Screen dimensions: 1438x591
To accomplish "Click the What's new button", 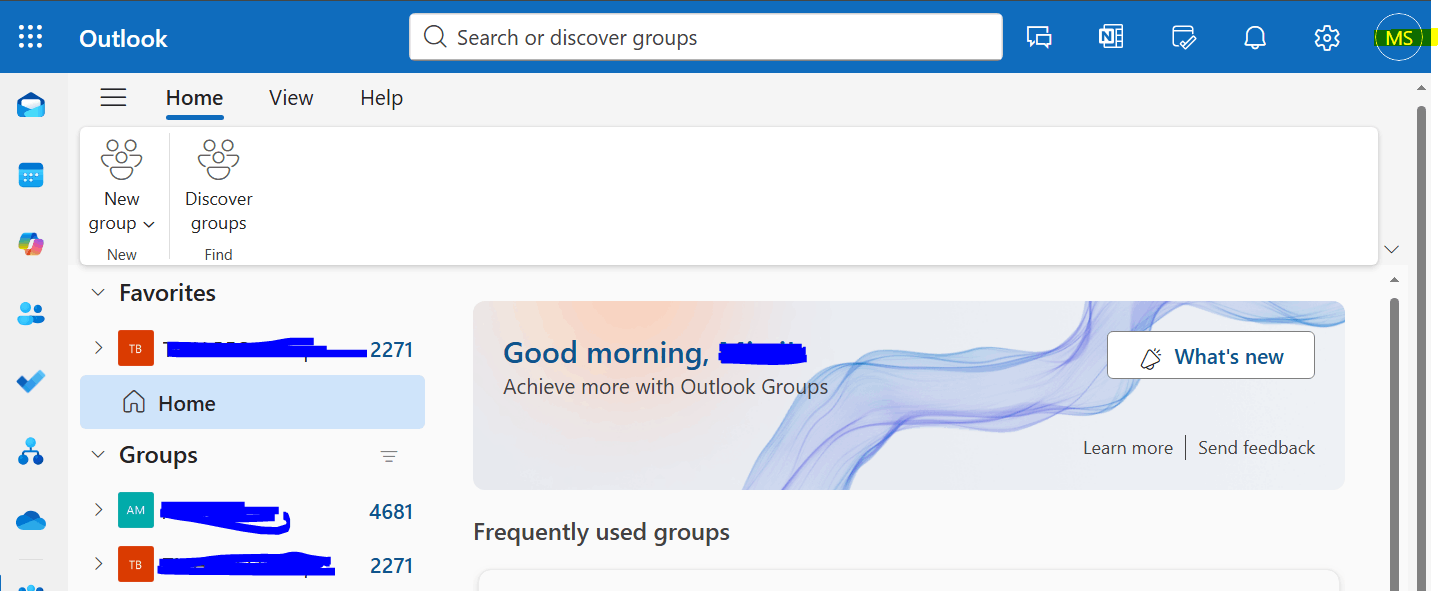I will 1211,356.
